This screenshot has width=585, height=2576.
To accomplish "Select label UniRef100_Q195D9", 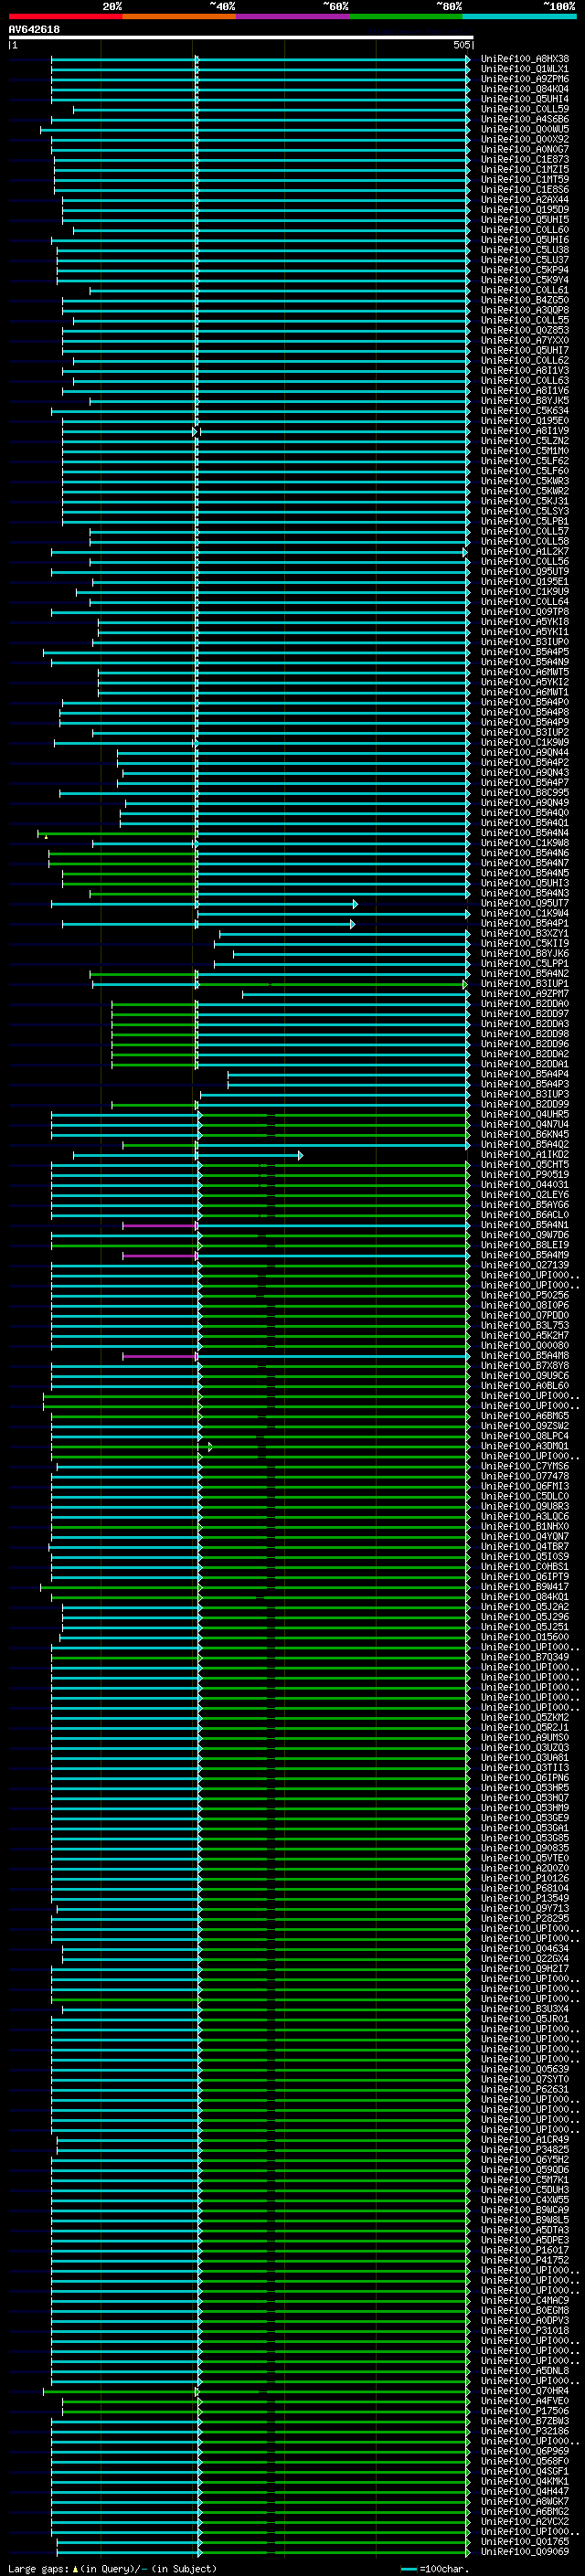I will point(525,210).
